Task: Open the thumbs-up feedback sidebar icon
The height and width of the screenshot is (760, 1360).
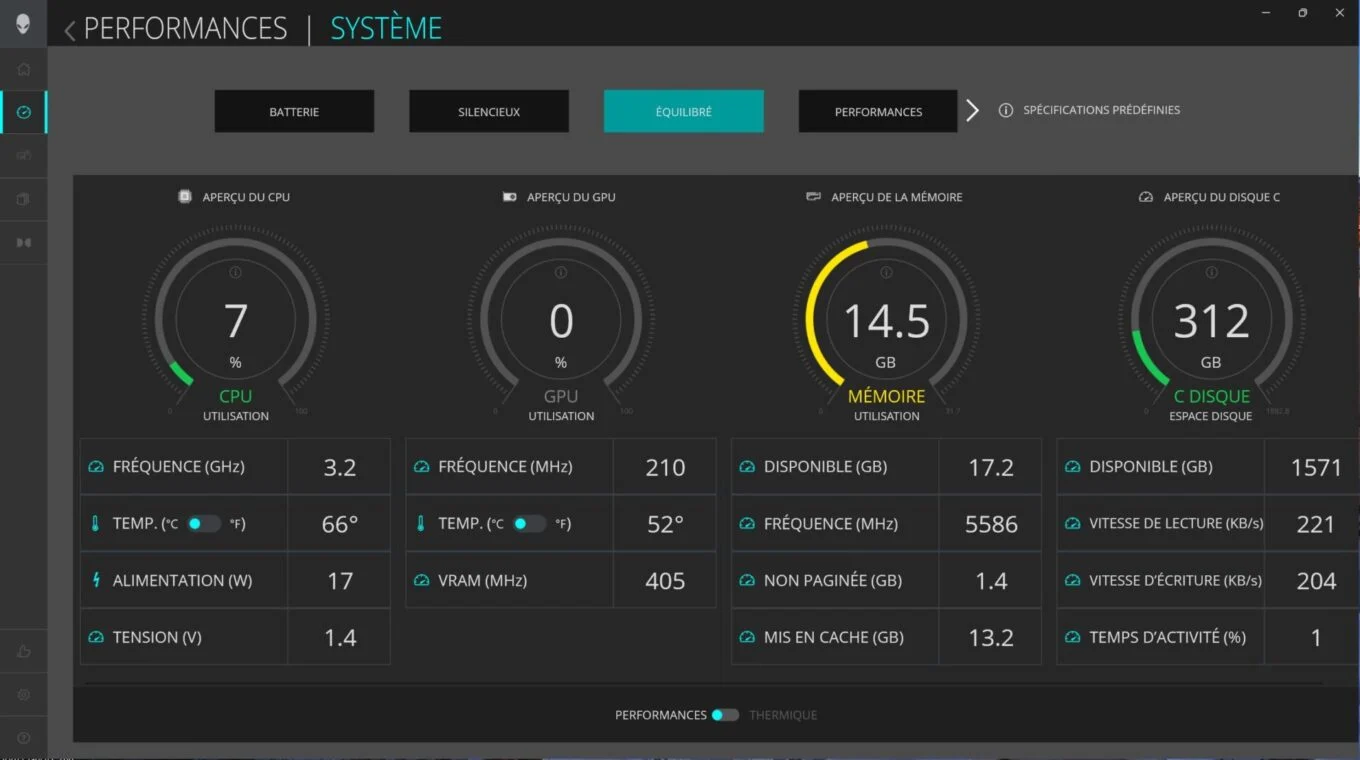Action: click(x=23, y=651)
